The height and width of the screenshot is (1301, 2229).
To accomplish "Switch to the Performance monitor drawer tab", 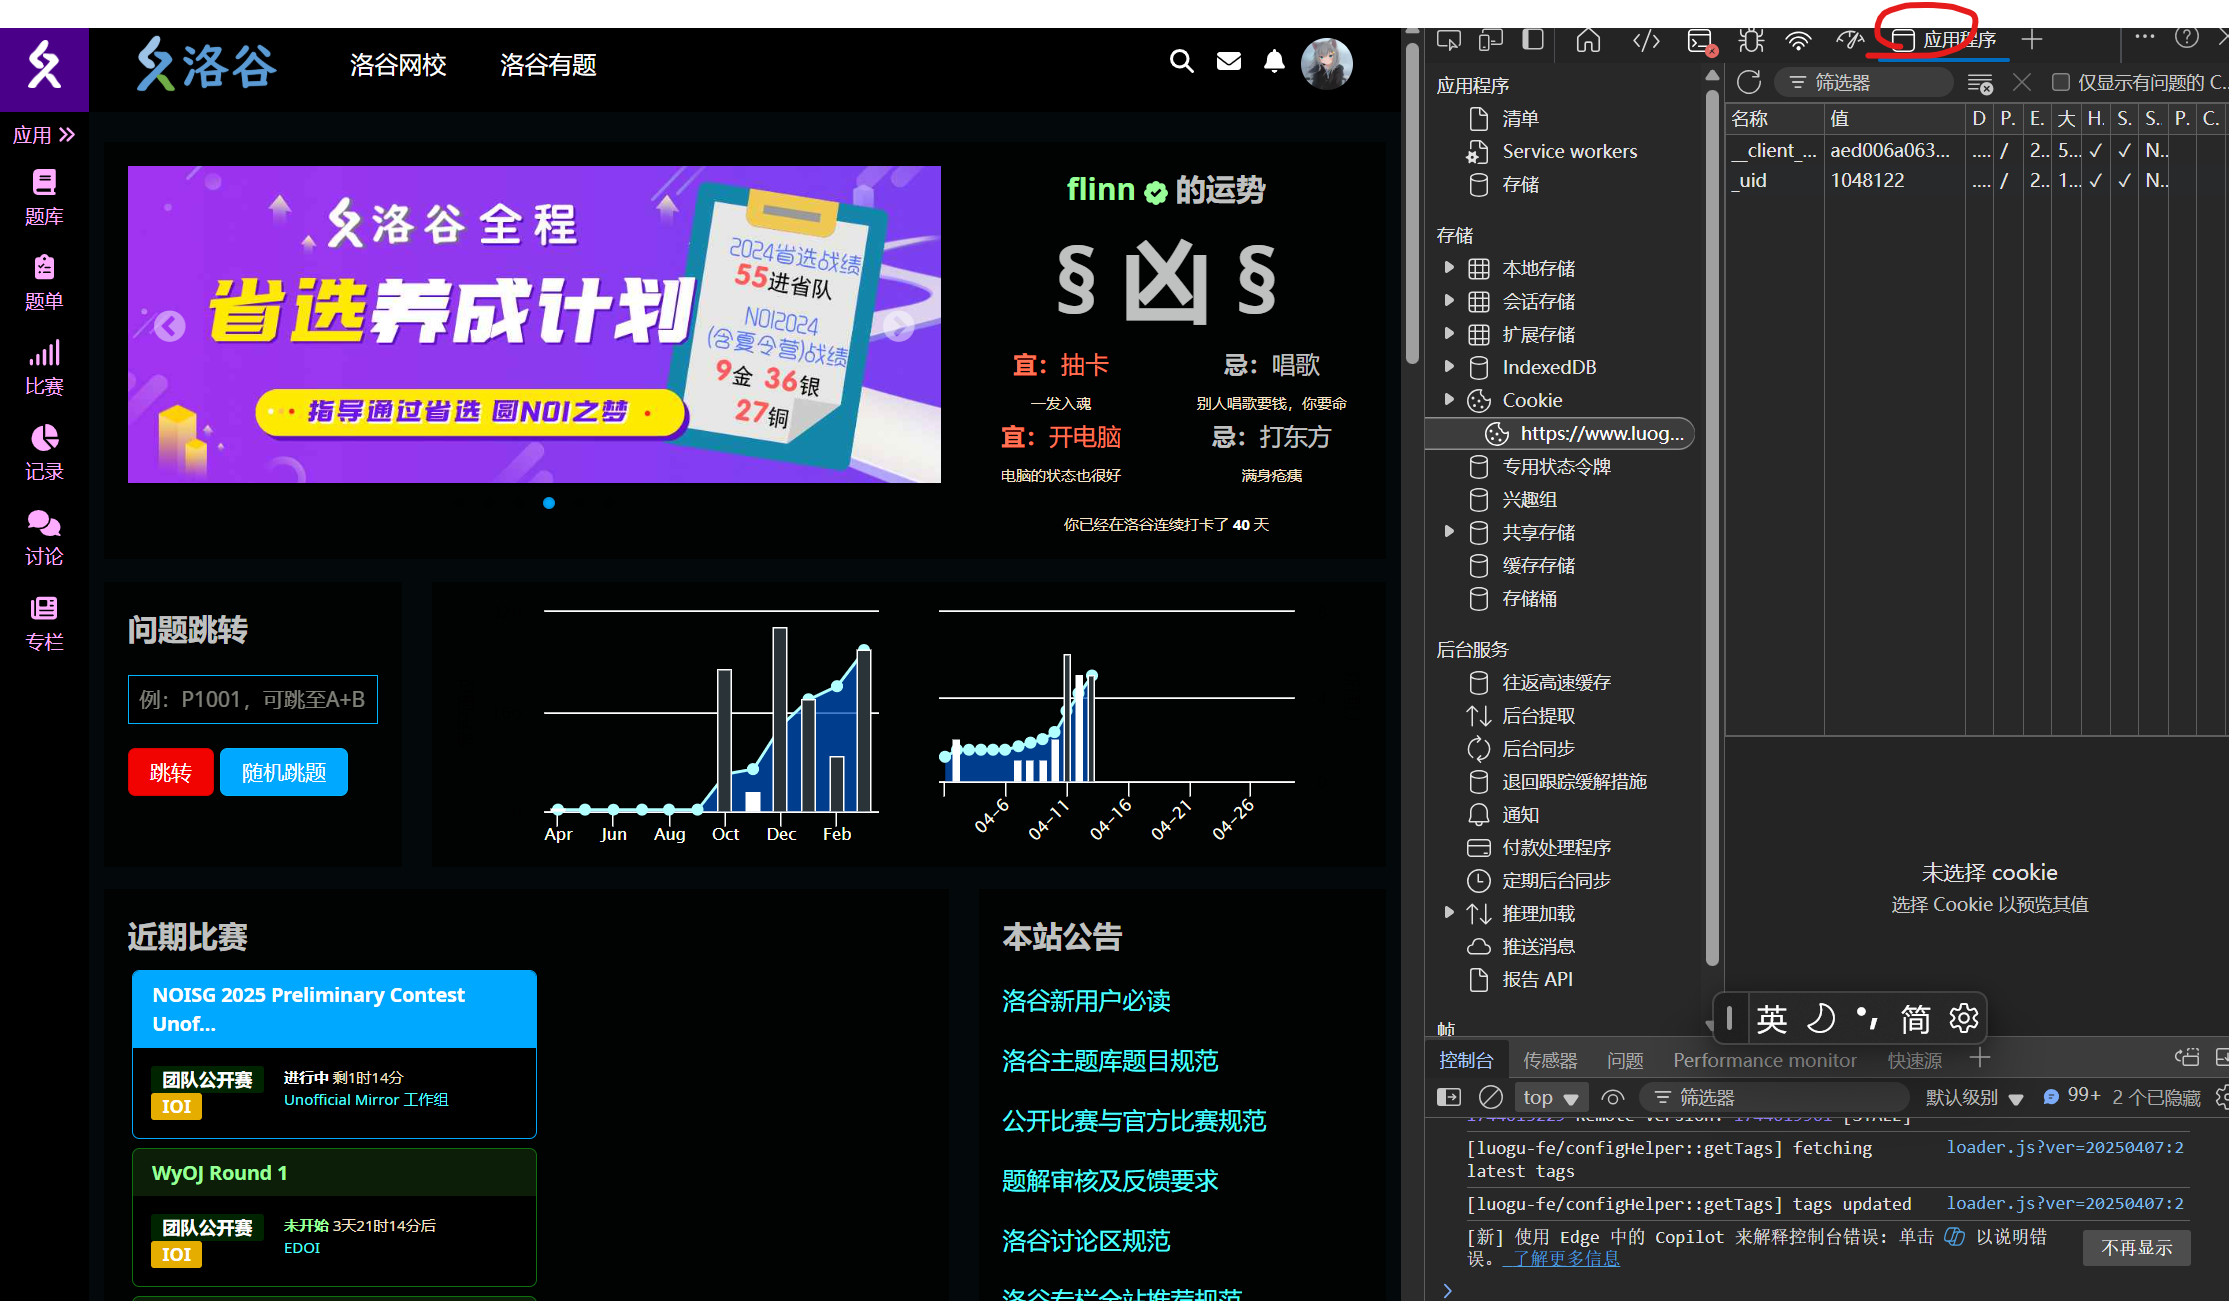I will click(x=1765, y=1061).
